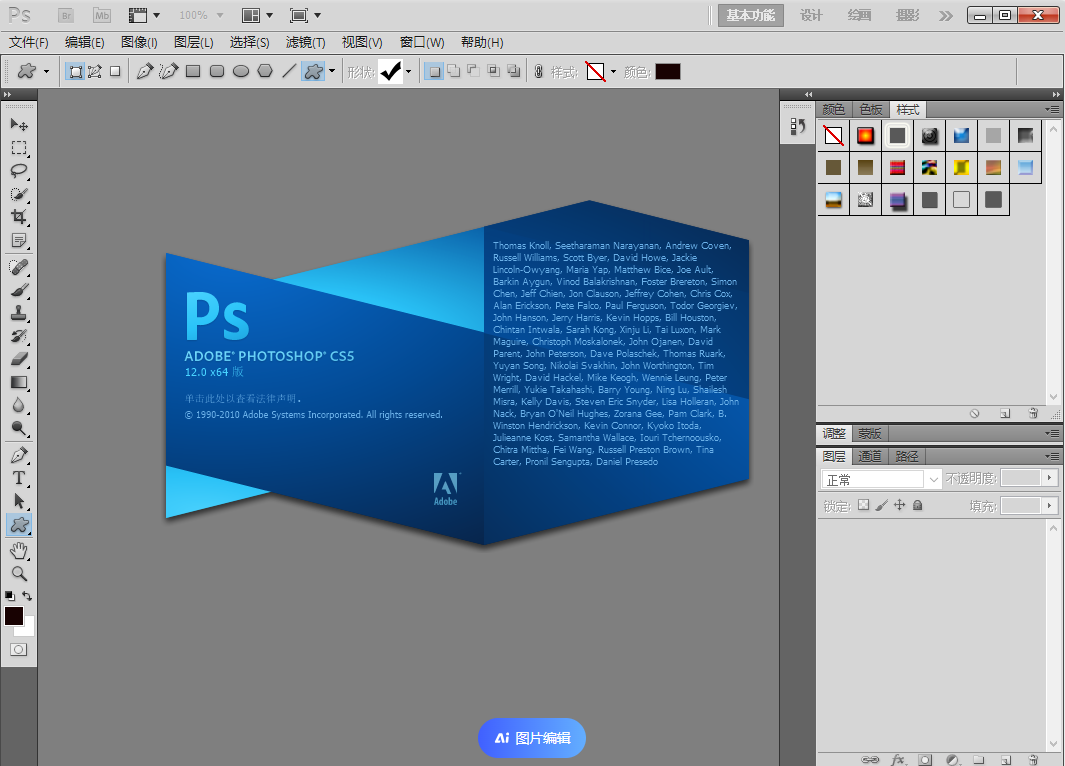
Task: Apply the red-orange glowing style swatch
Action: point(865,136)
